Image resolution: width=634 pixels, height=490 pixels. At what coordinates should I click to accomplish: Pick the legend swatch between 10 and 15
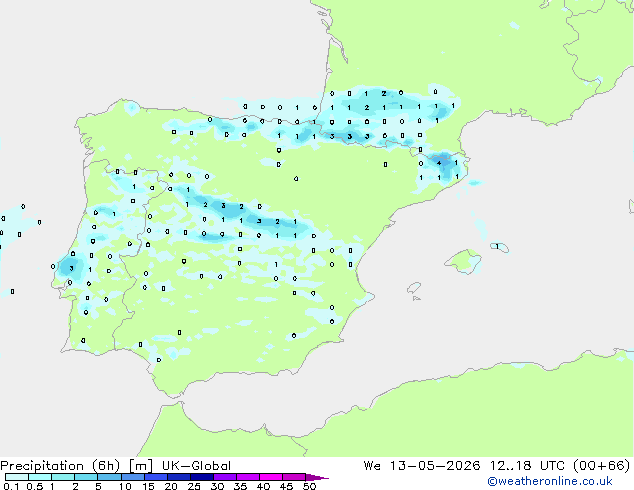(x=132, y=477)
